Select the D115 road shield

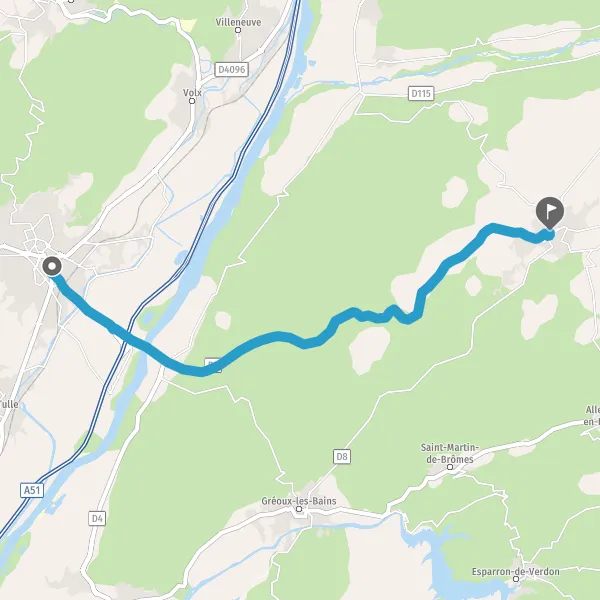click(x=421, y=93)
